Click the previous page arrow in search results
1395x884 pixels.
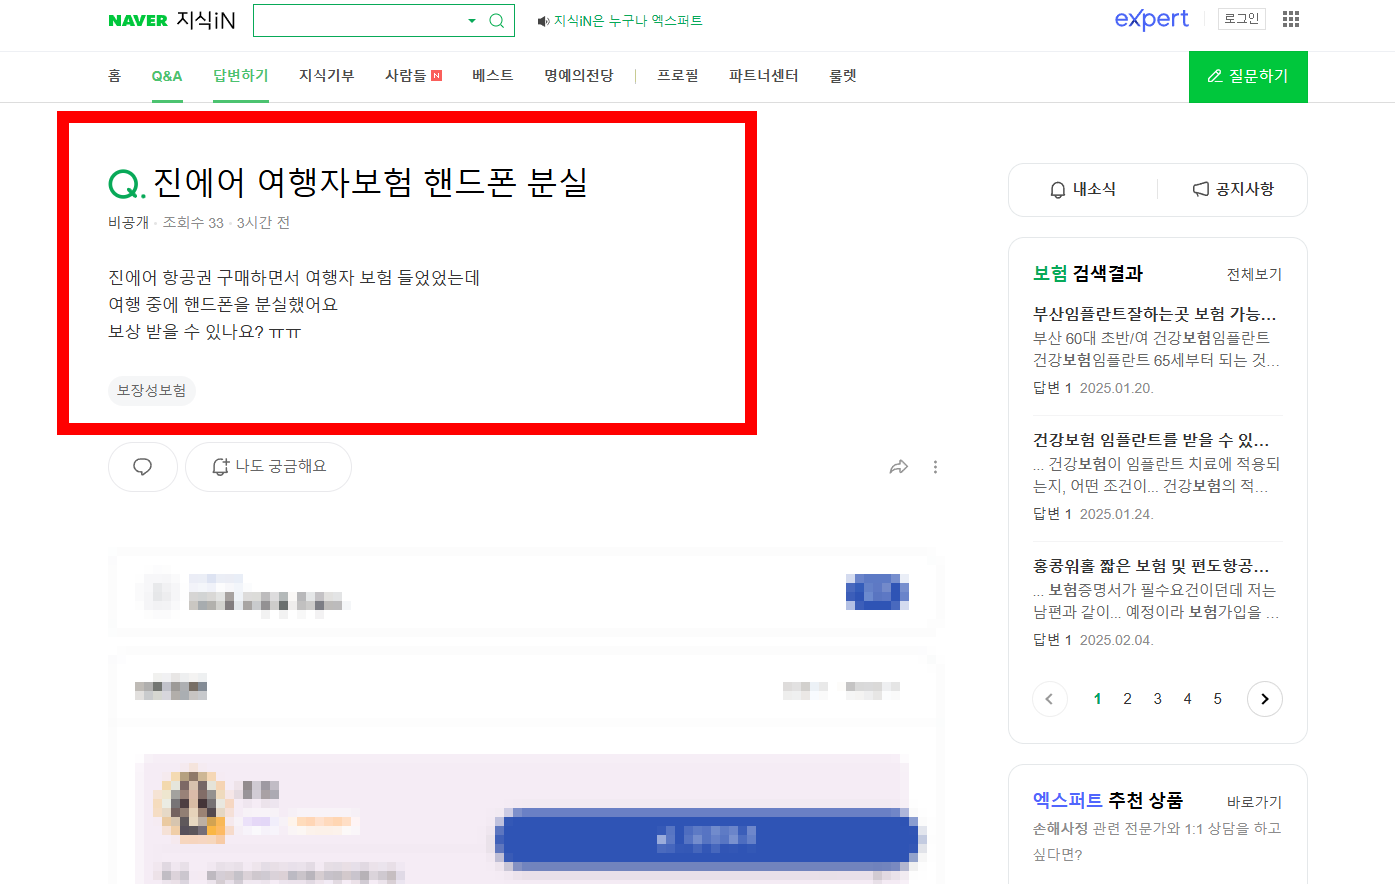click(x=1049, y=699)
